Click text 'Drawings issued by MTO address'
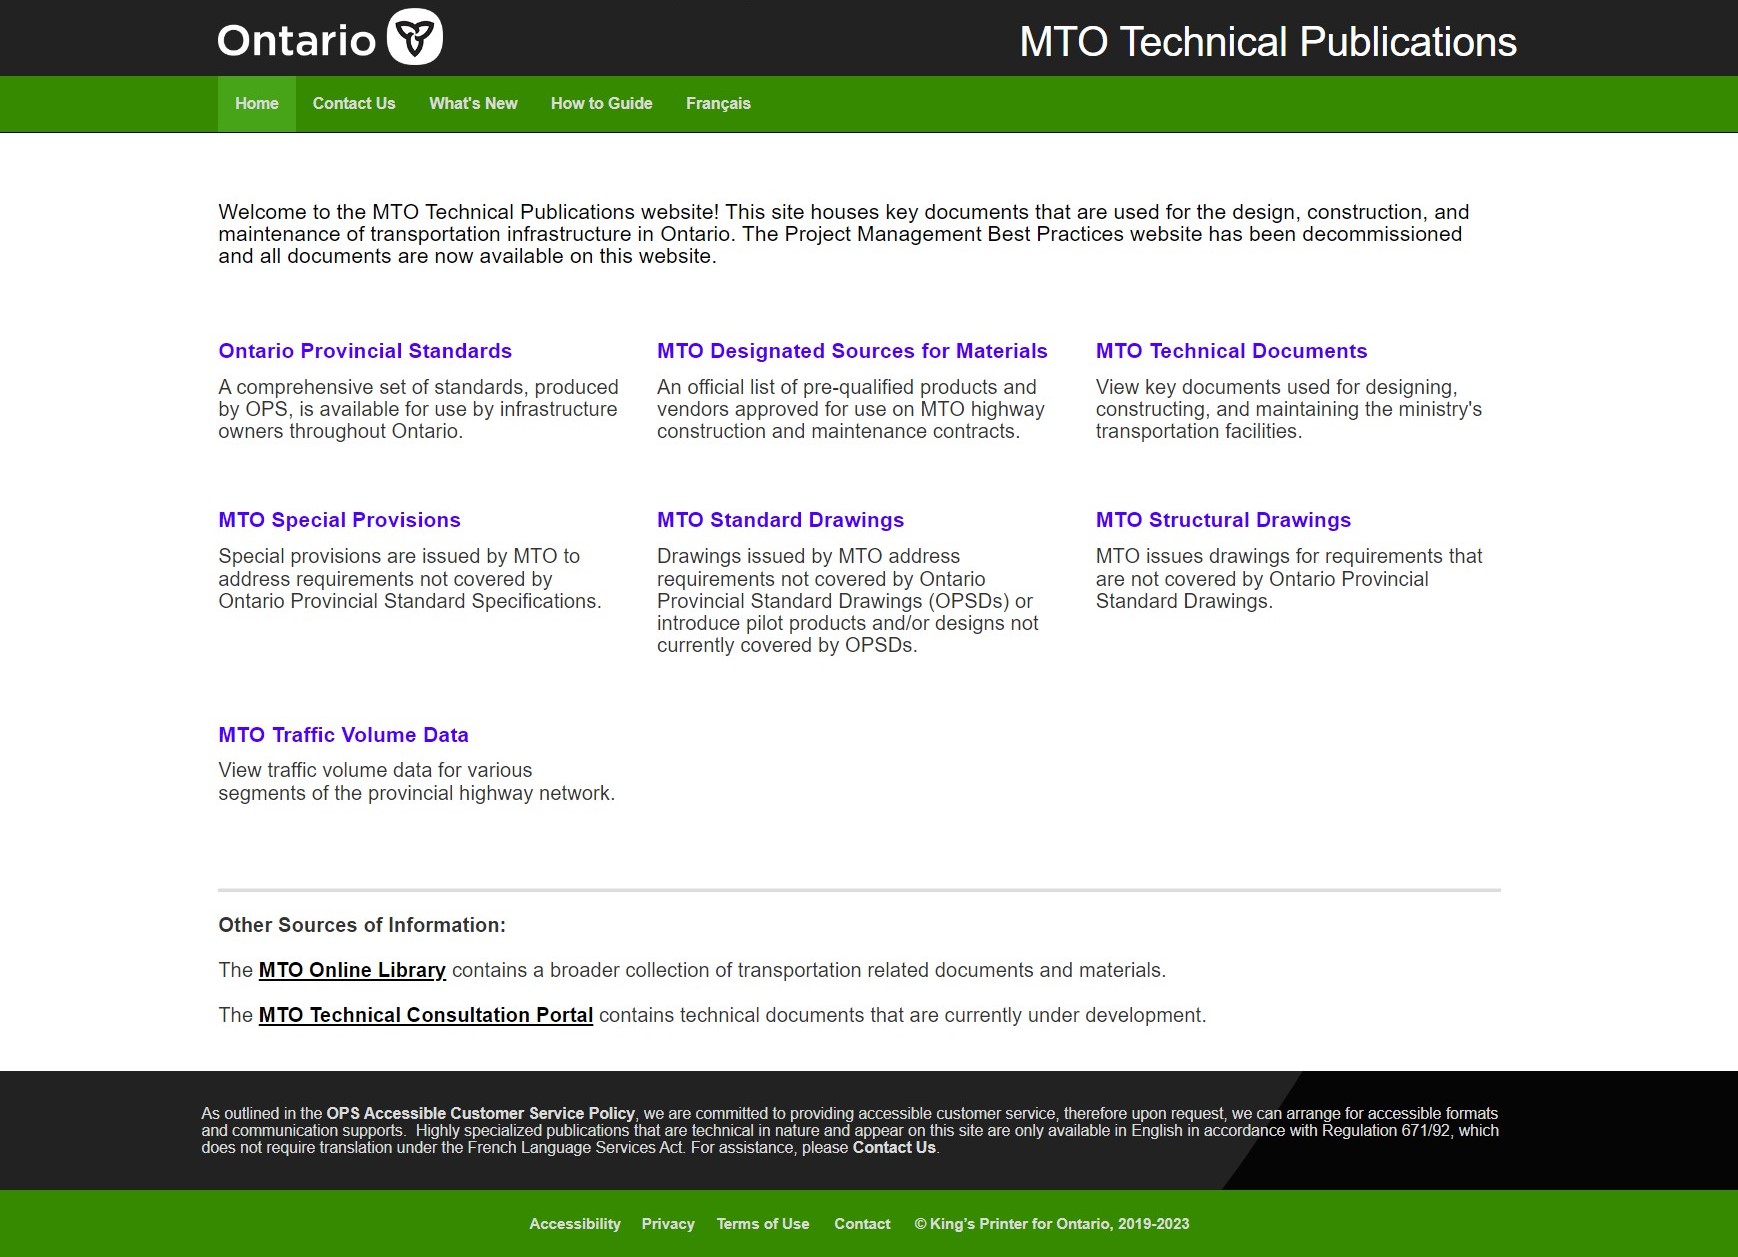1738x1257 pixels. click(848, 600)
